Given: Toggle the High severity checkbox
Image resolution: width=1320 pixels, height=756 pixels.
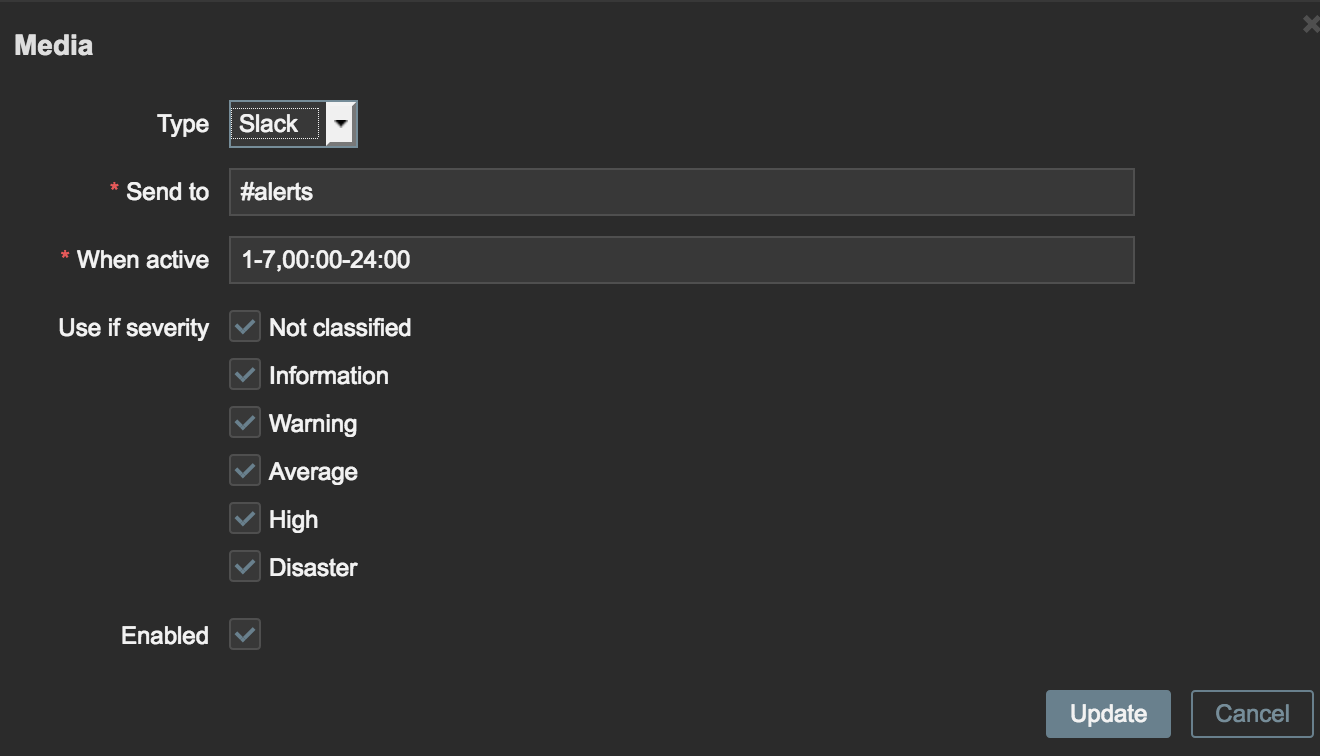Looking at the screenshot, I should pos(245,518).
